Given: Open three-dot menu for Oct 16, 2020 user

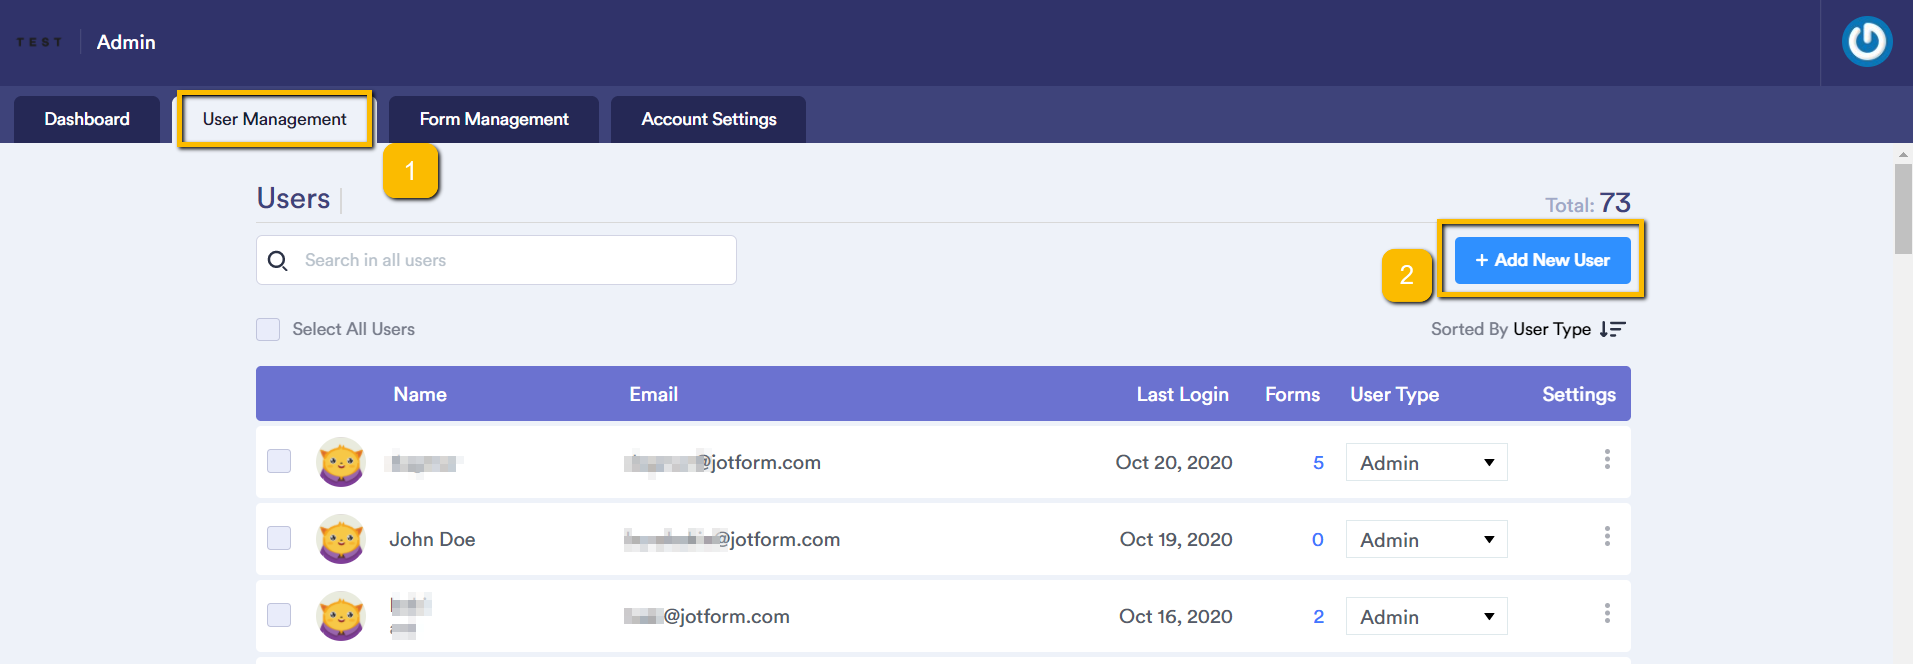Looking at the screenshot, I should click(x=1606, y=614).
